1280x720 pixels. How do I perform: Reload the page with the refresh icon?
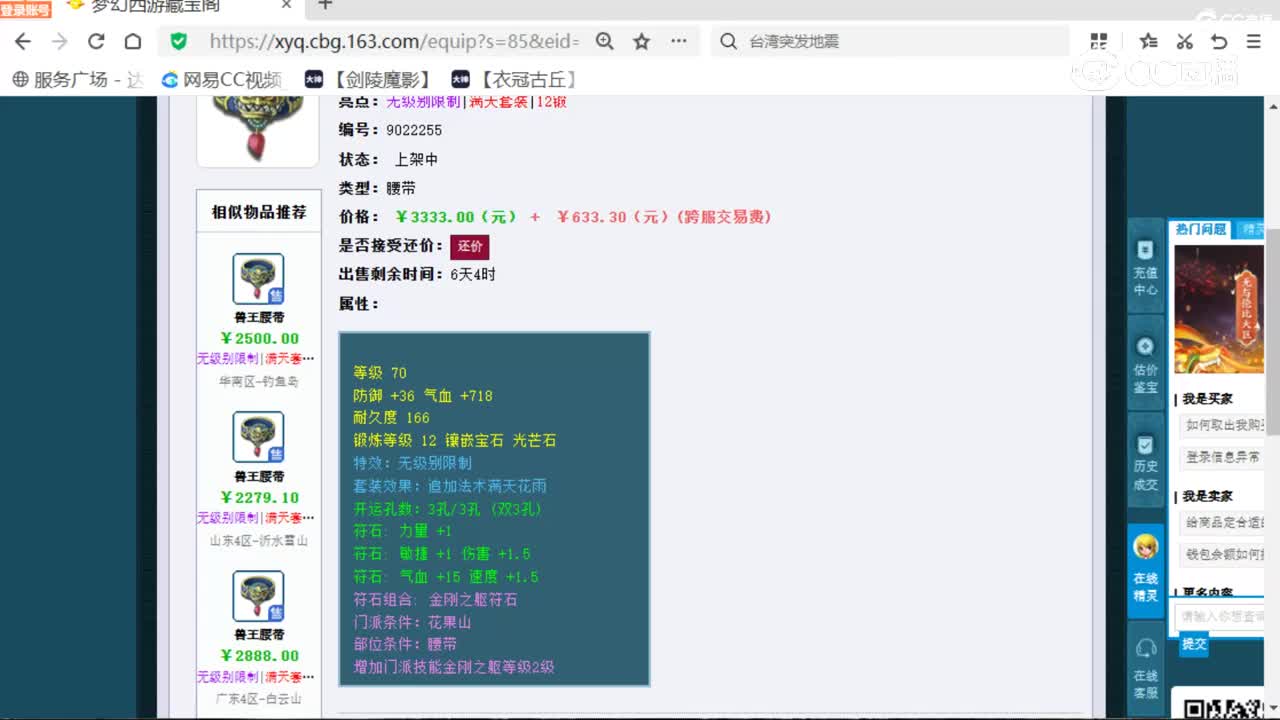point(96,41)
